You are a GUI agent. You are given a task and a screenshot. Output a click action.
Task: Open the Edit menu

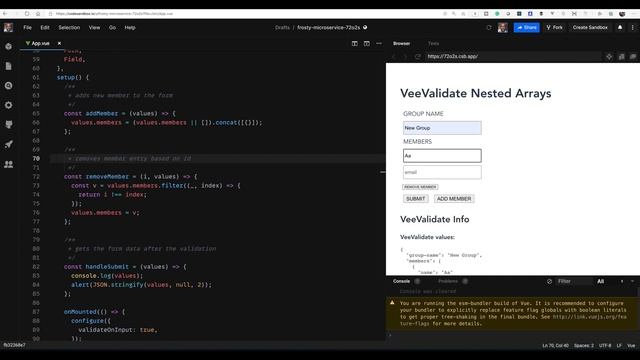(x=45, y=27)
